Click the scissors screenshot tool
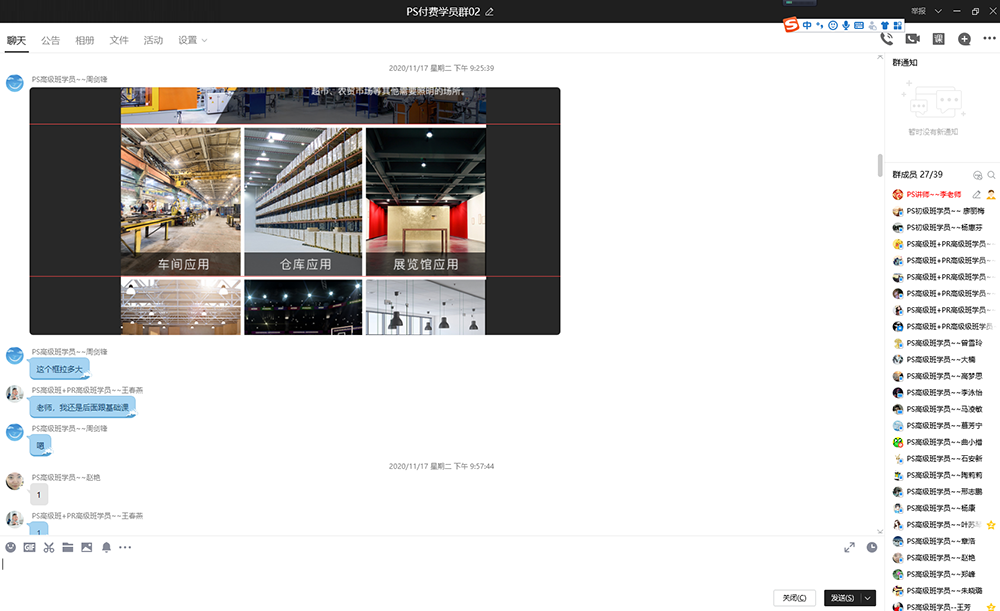The width and height of the screenshot is (1000, 611). pyautogui.click(x=48, y=547)
